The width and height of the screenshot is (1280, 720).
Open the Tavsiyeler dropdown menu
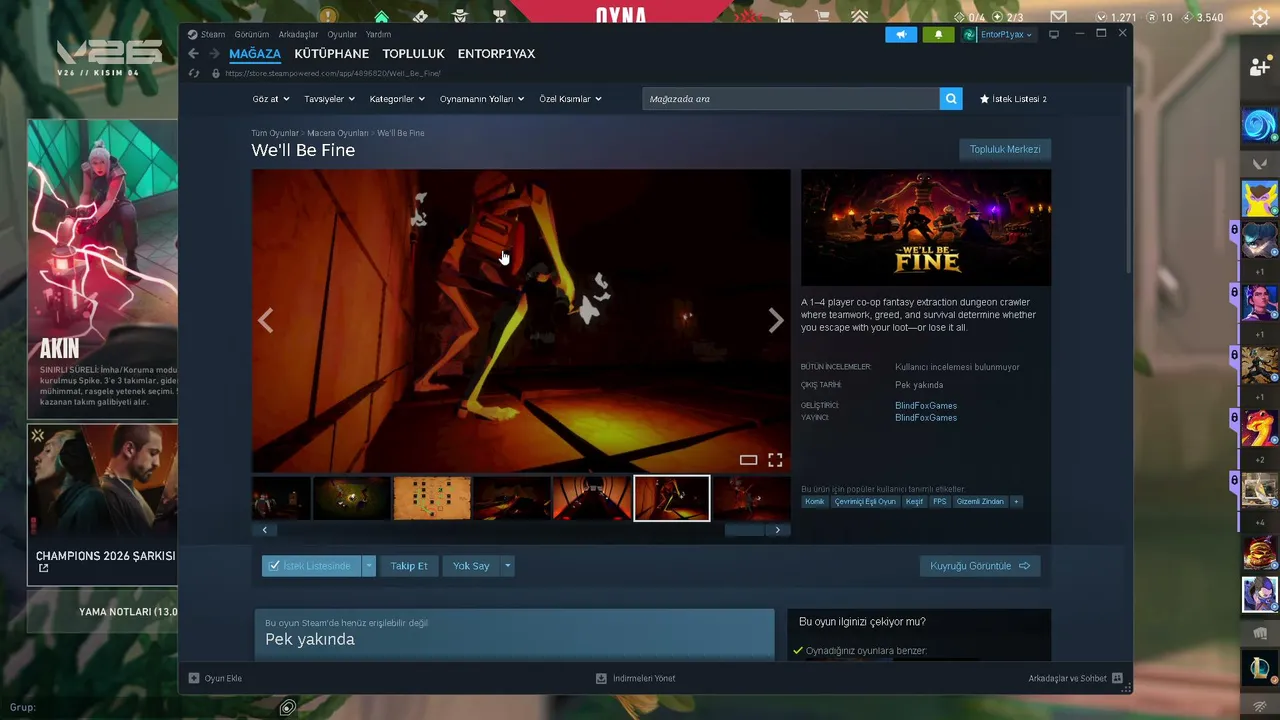(x=329, y=99)
